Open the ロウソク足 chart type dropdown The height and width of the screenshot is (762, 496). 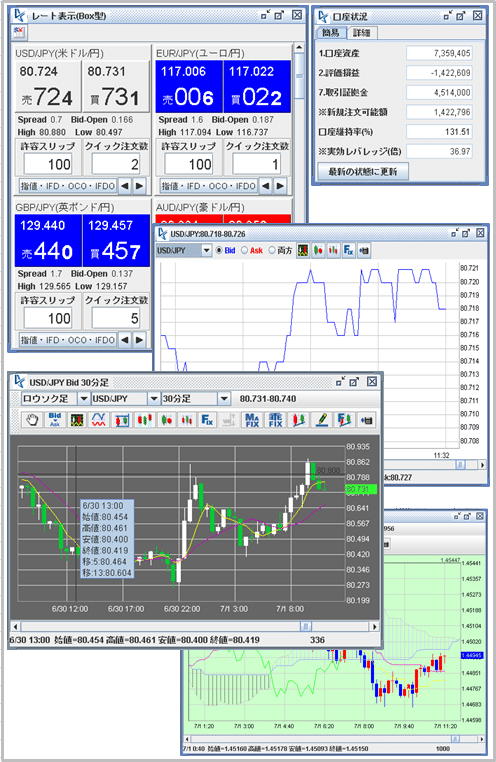pyautogui.click(x=84, y=398)
